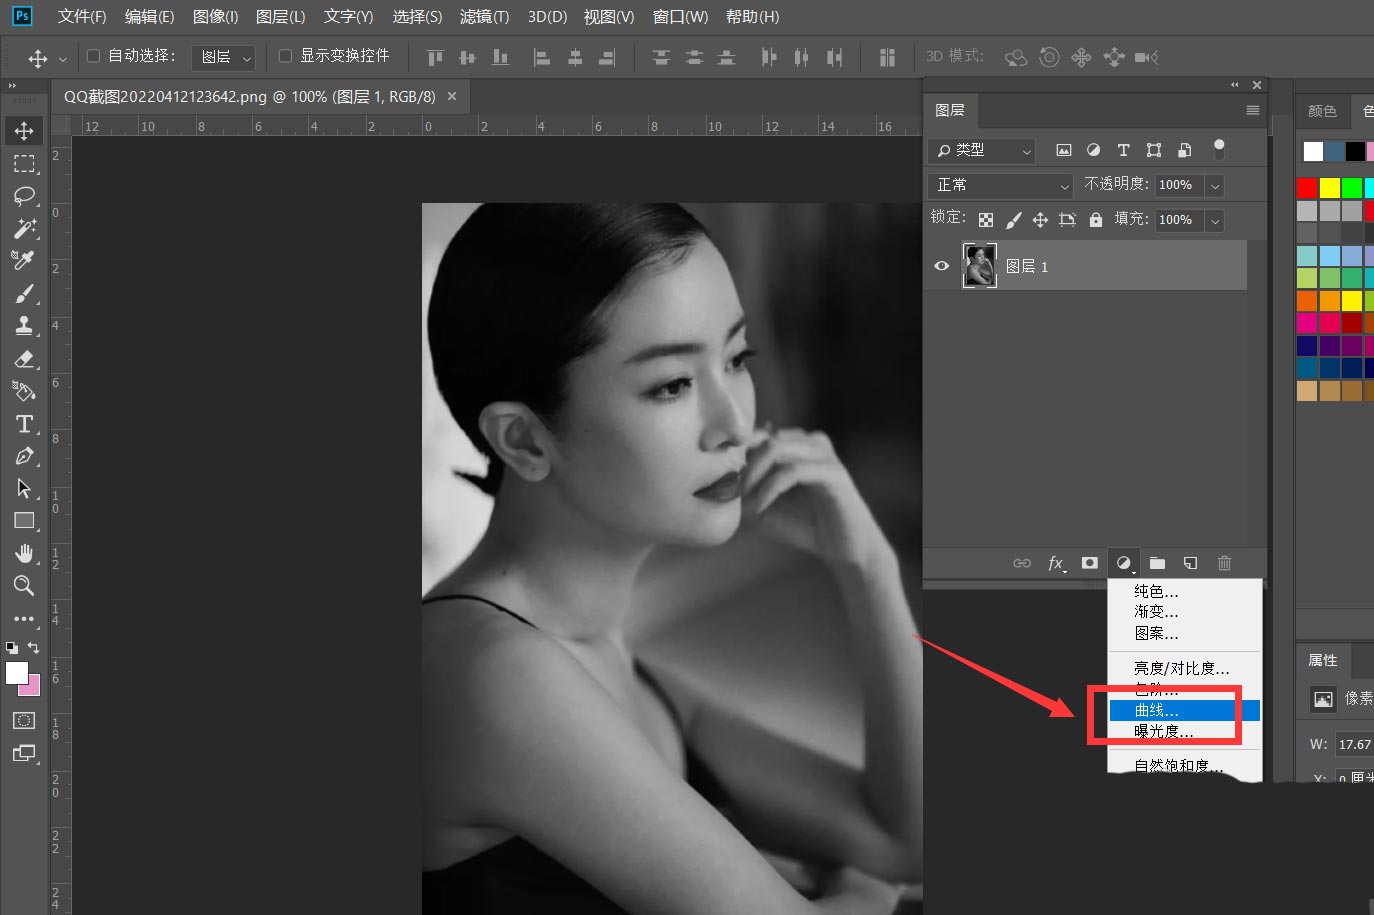The image size is (1374, 915).
Task: Open the 文件(F) menu
Action: pos(82,16)
